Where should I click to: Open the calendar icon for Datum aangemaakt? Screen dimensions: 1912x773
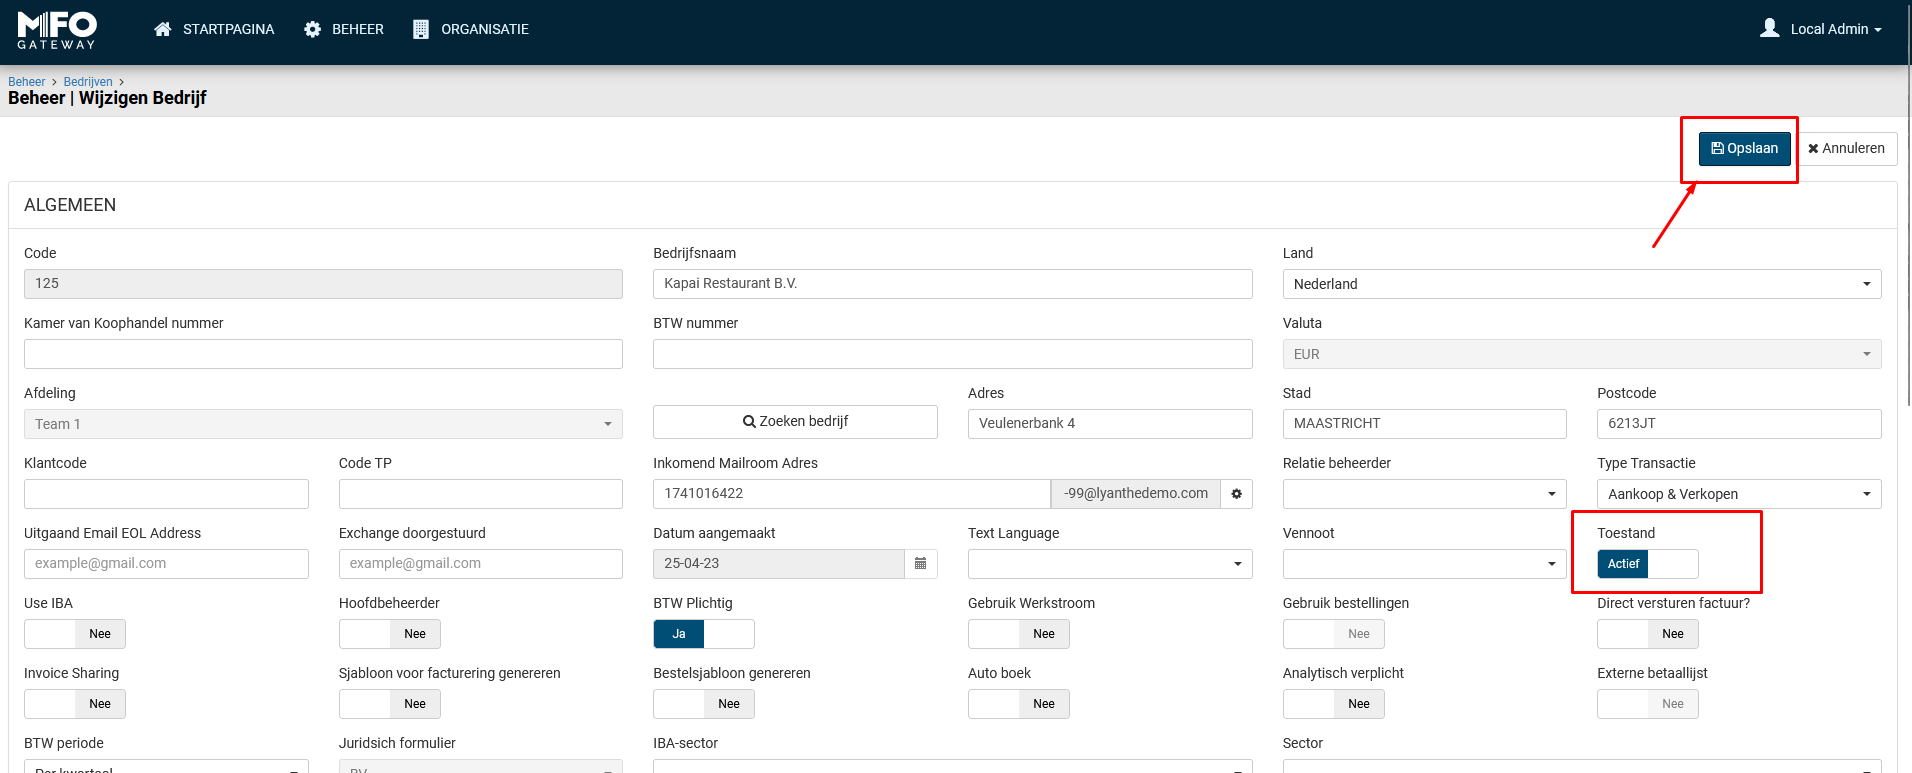(x=920, y=564)
